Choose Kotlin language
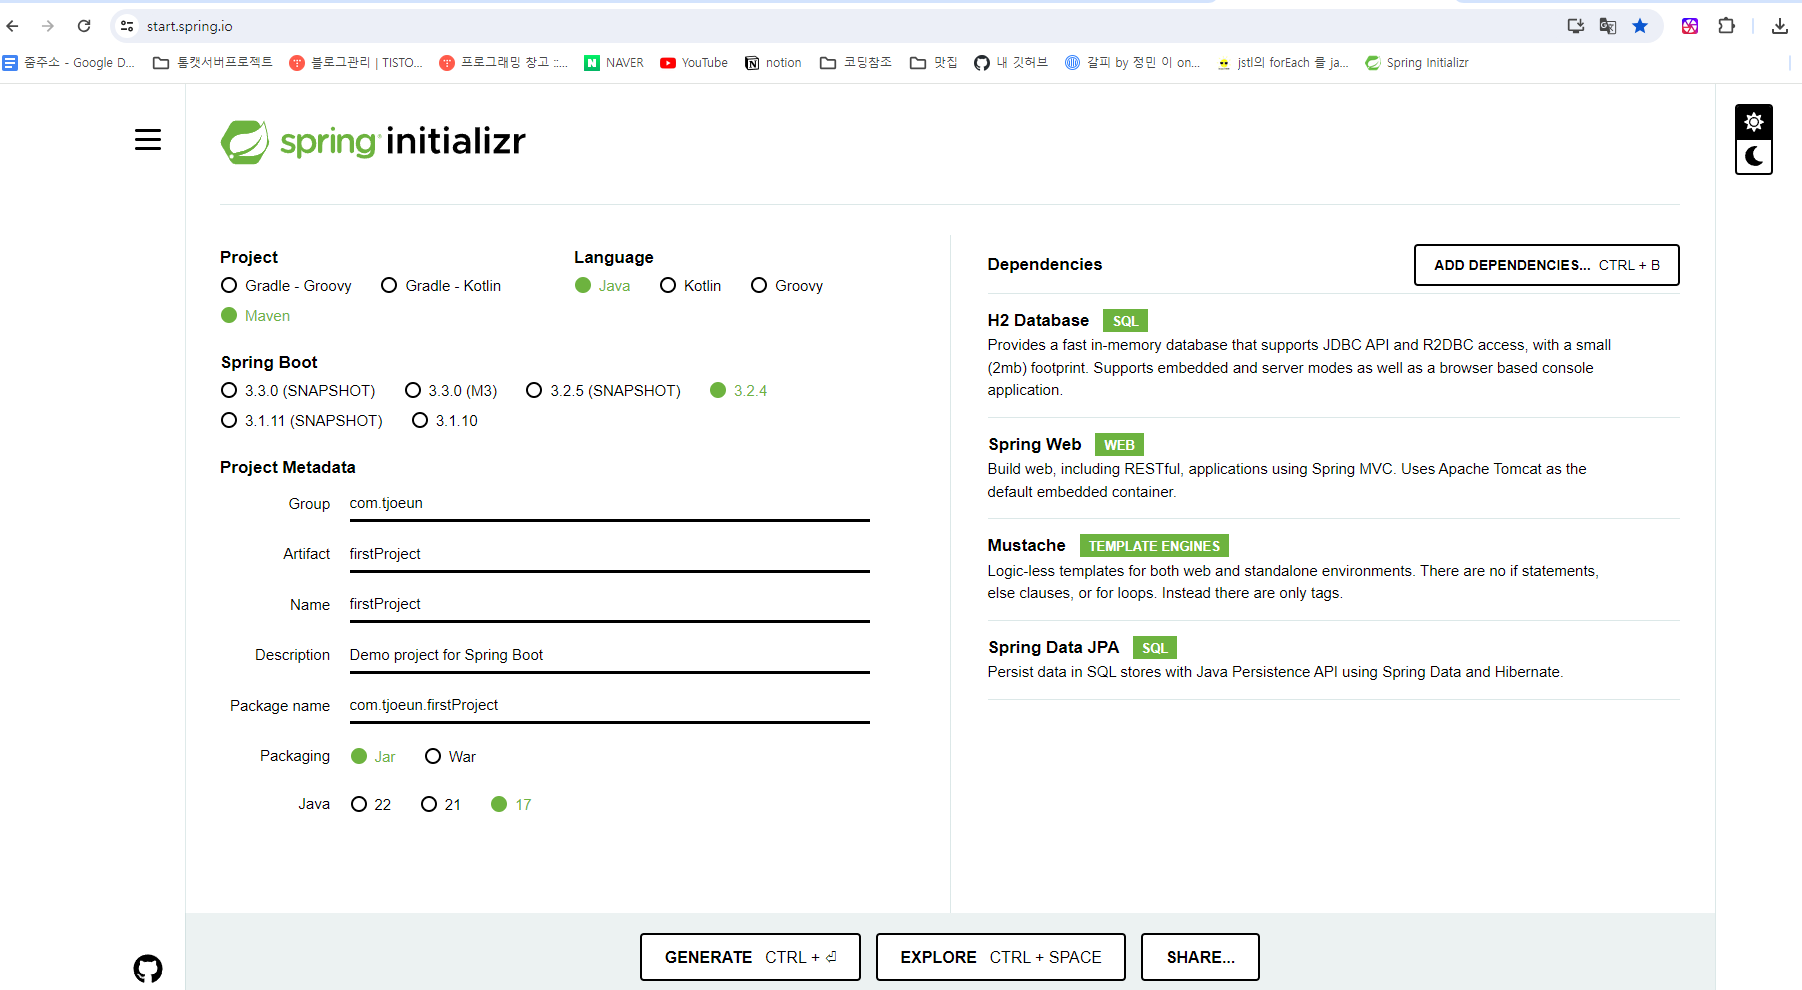Screen dimensions: 1802x990 690,286
